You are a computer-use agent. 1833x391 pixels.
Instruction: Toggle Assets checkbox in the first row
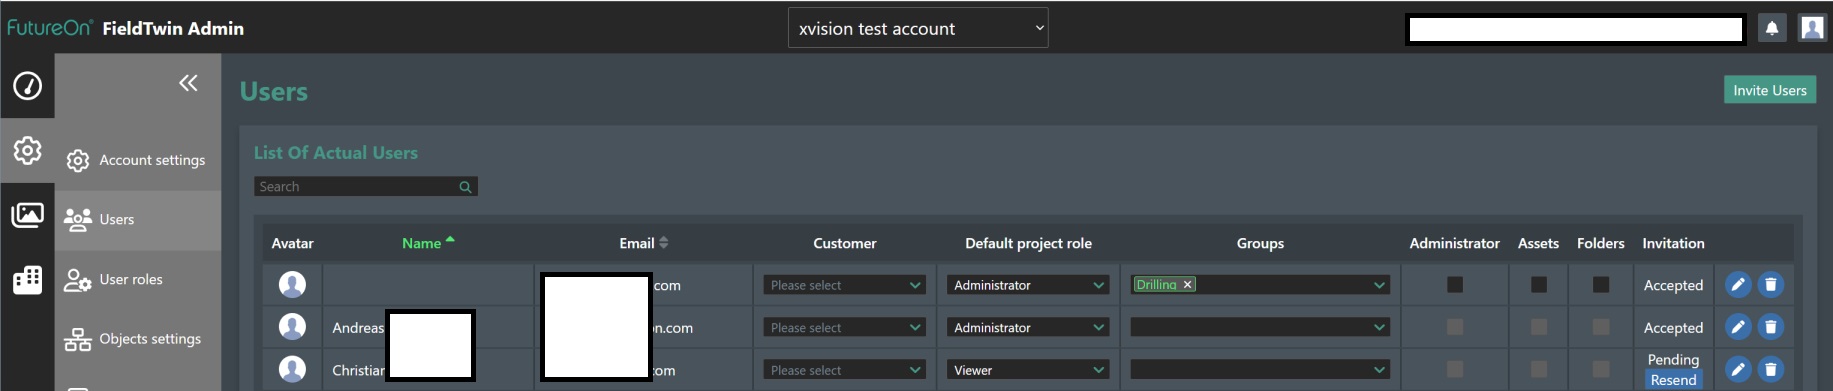tap(1539, 285)
